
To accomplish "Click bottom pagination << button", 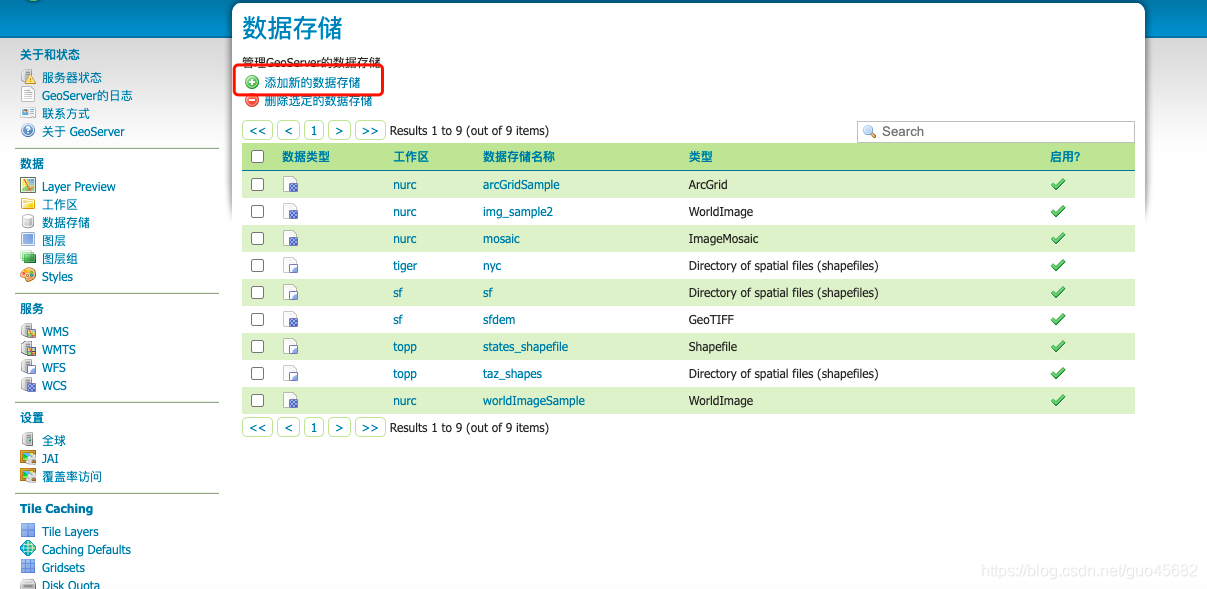I will click(x=258, y=427).
